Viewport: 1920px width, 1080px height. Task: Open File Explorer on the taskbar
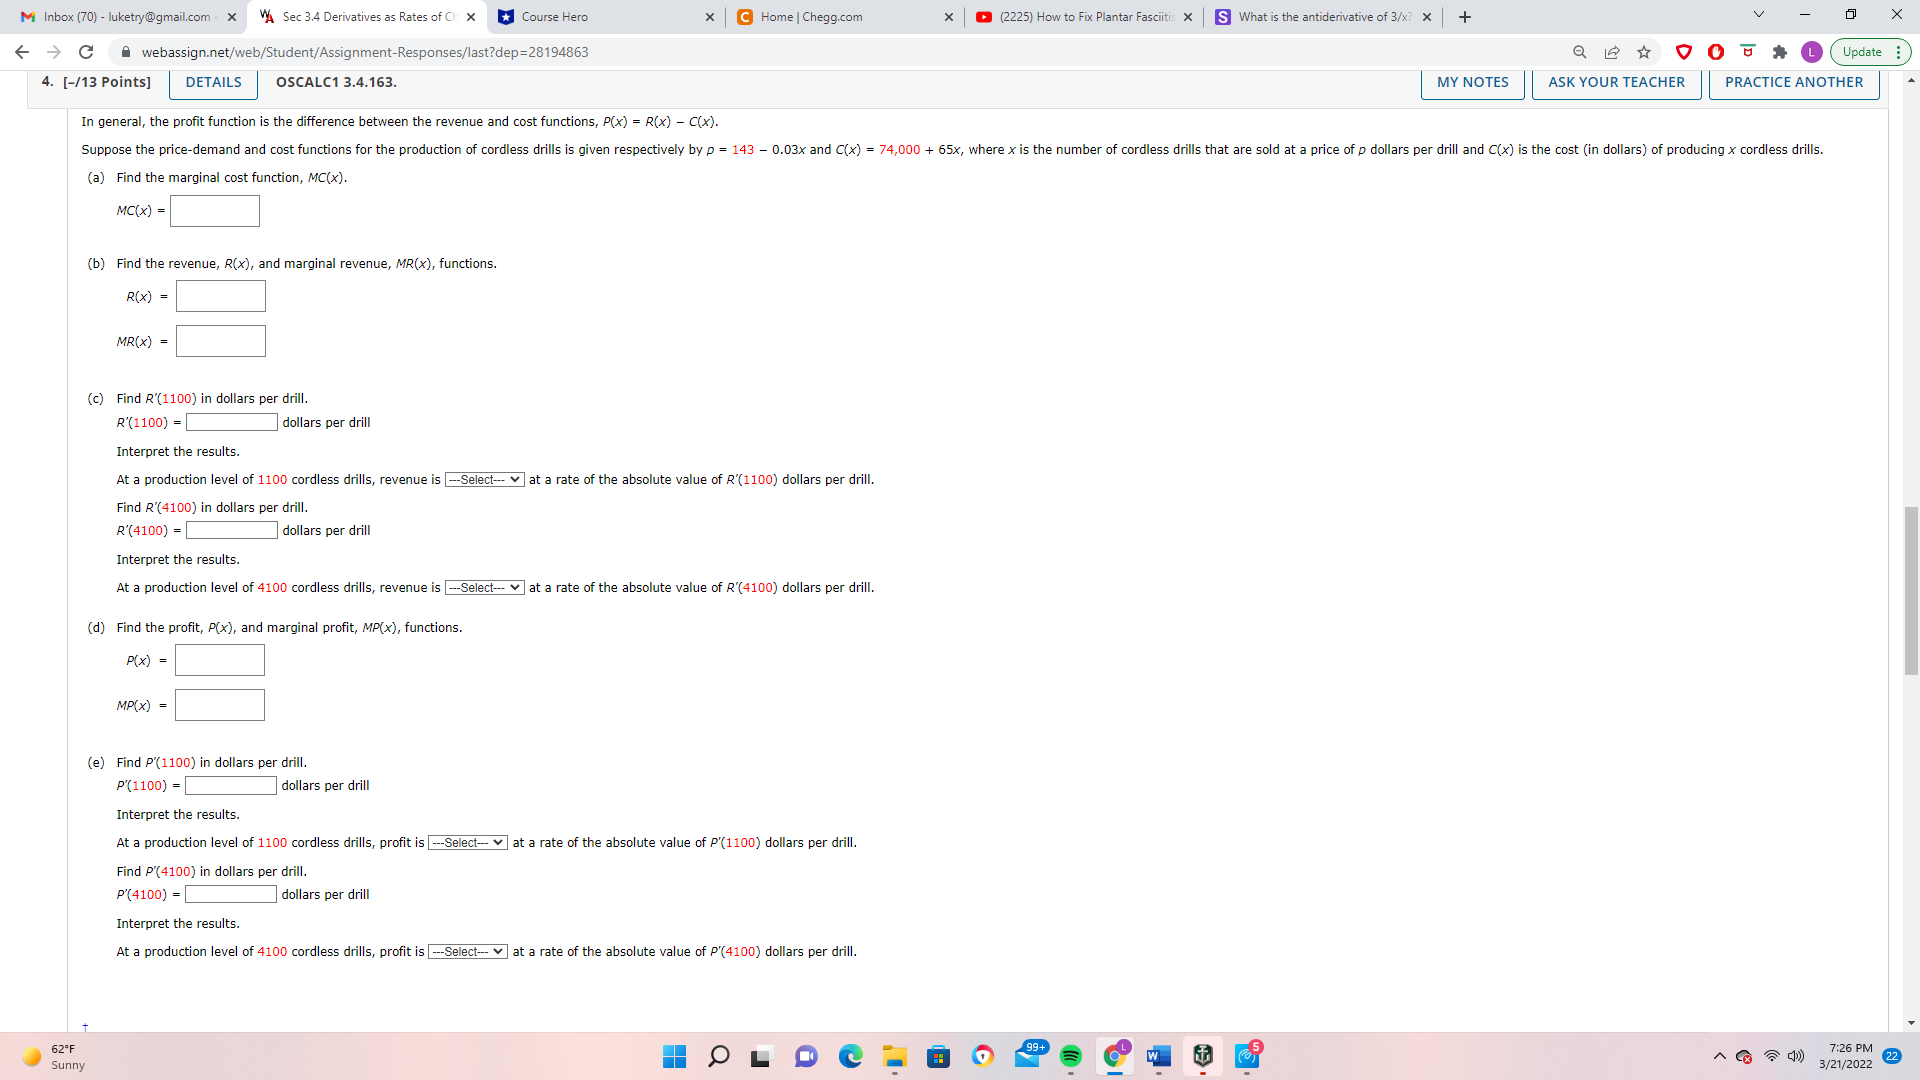coord(895,1056)
